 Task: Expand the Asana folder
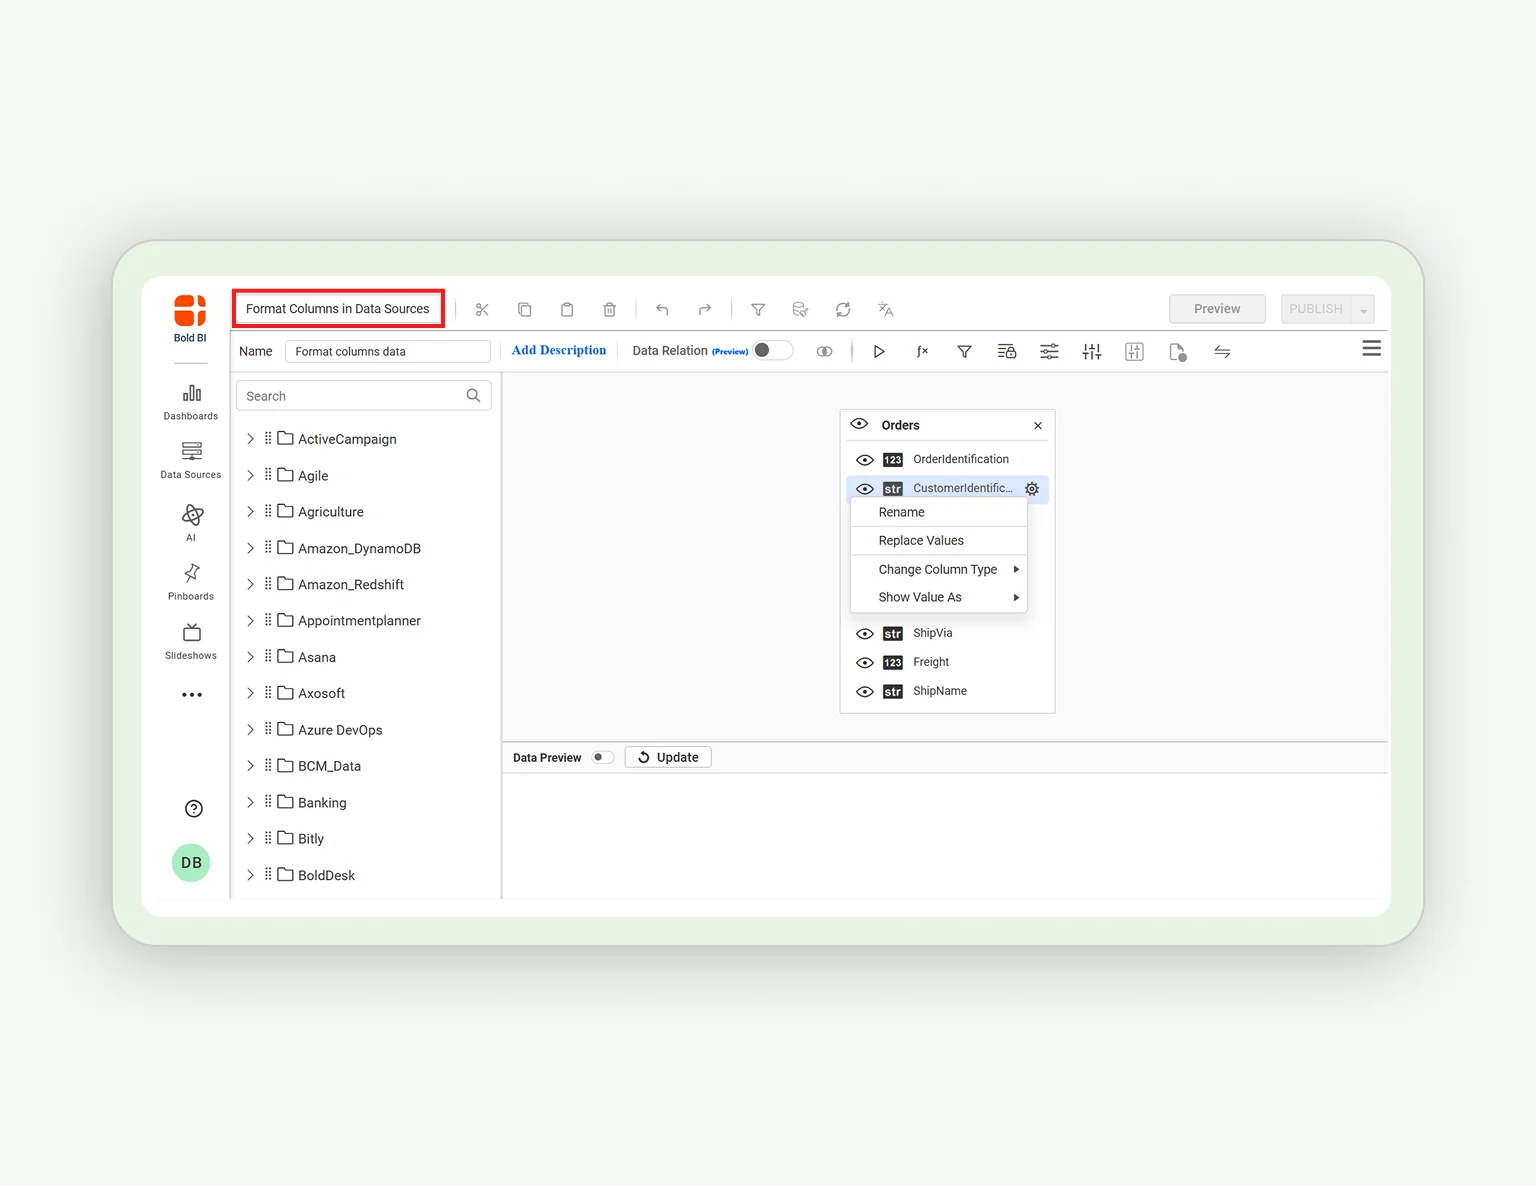(250, 657)
